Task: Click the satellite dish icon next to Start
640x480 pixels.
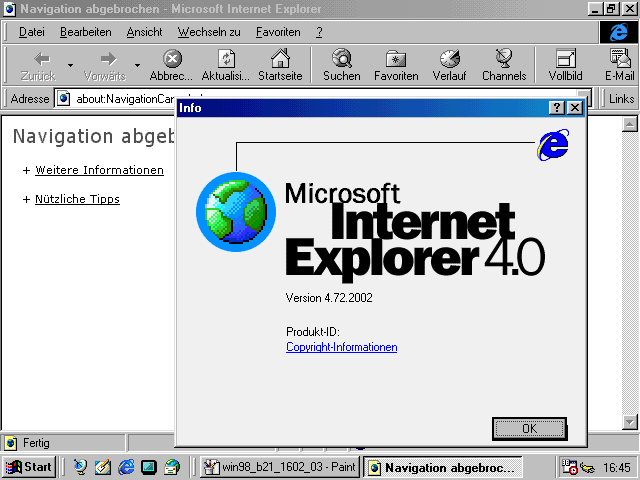Action: [80, 467]
